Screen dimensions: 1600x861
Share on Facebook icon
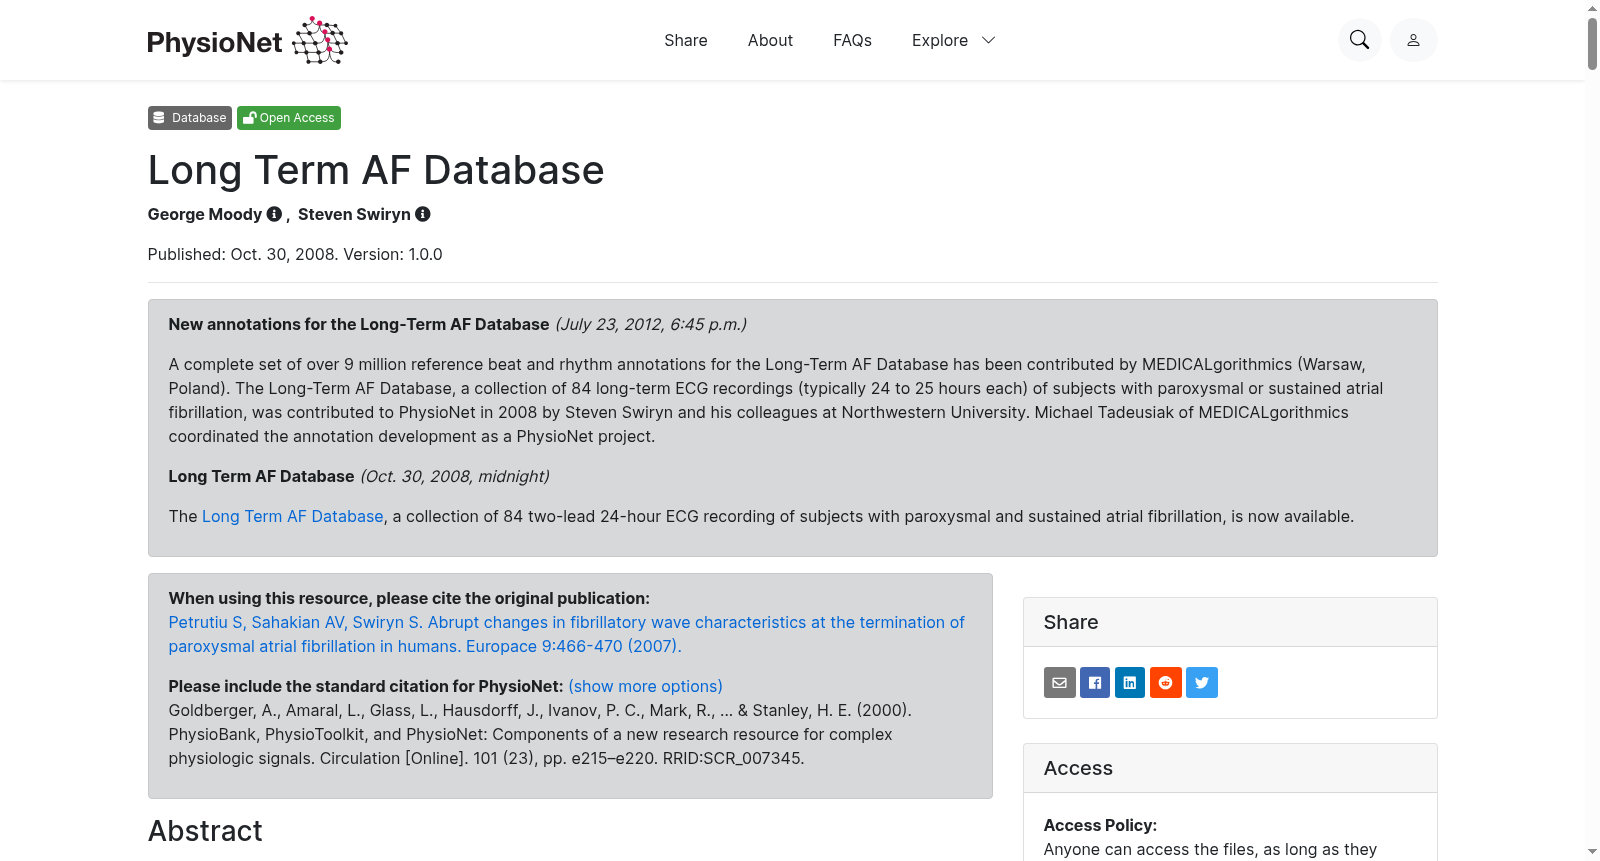click(1095, 682)
